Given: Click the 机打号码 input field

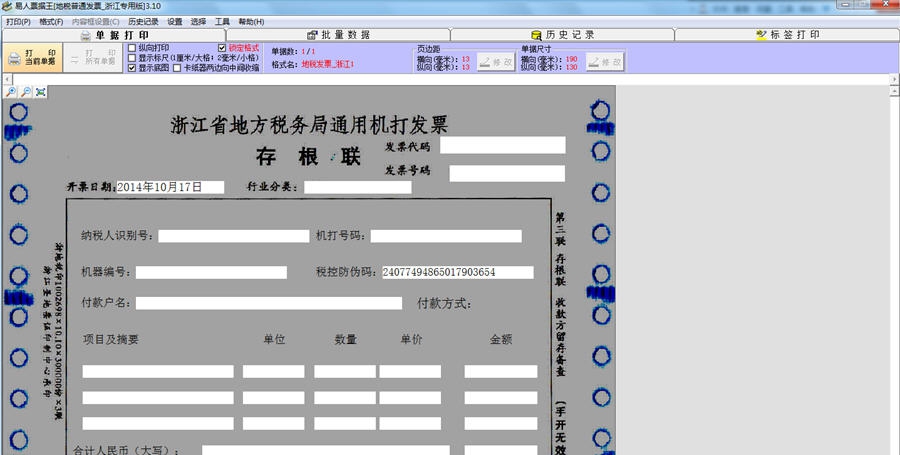Looking at the screenshot, I should [446, 236].
